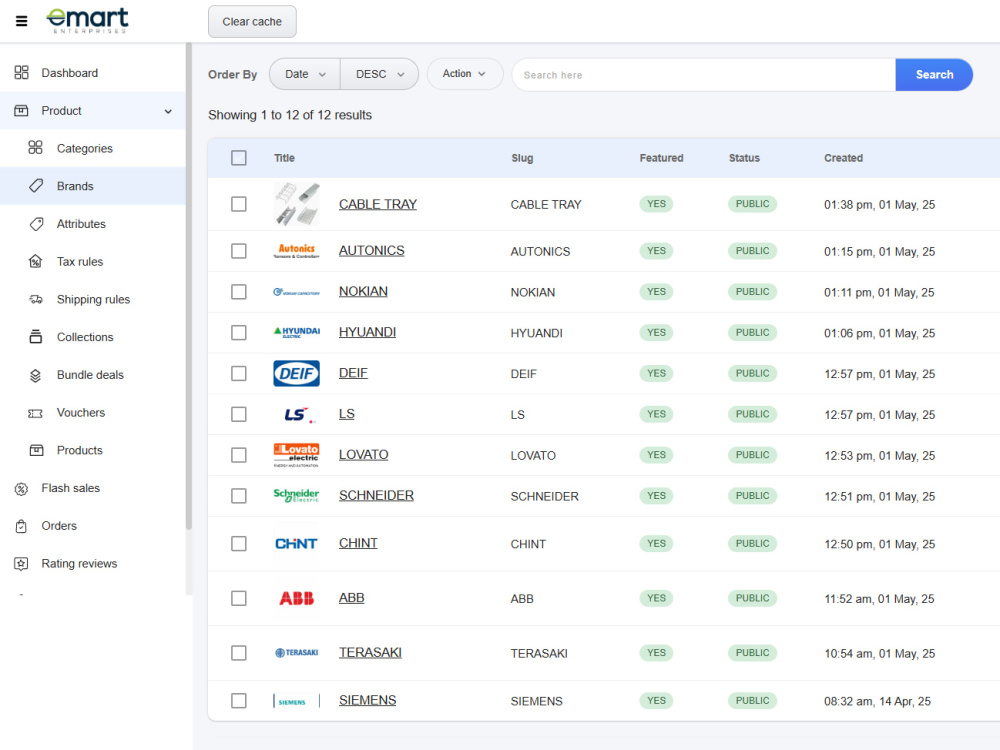
Task: Click the Attributes tag icon
Action: point(36,224)
